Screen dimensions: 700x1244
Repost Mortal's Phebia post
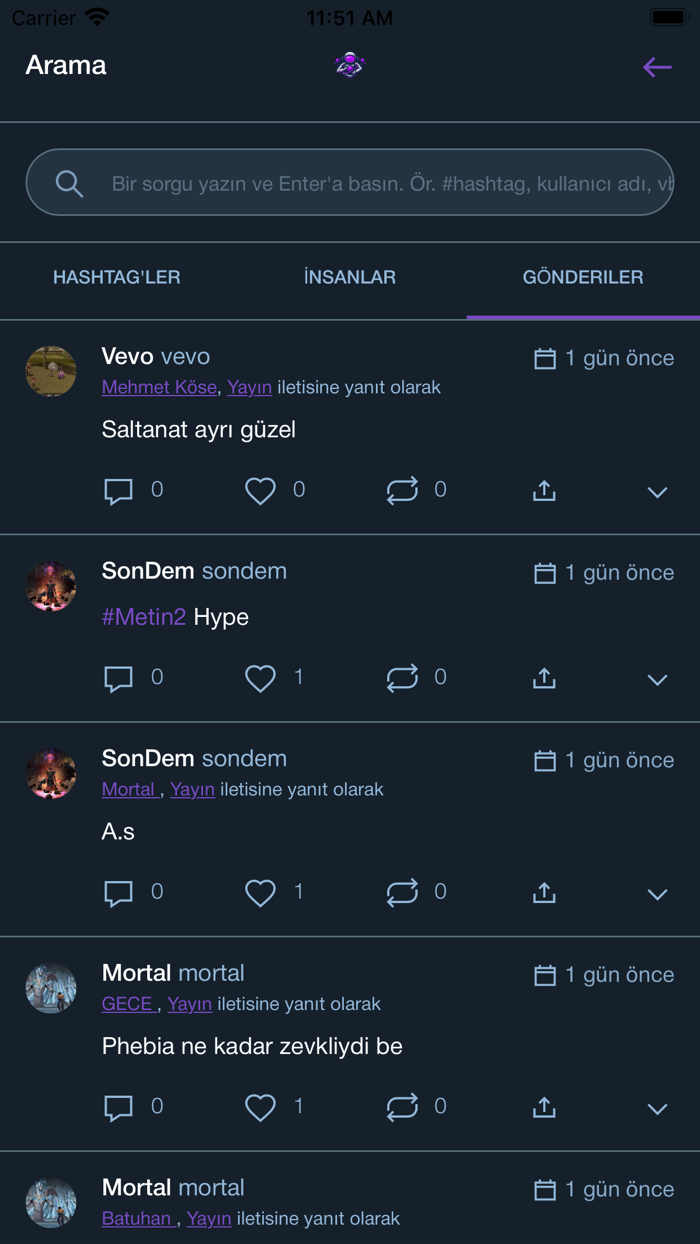pyautogui.click(x=403, y=1107)
